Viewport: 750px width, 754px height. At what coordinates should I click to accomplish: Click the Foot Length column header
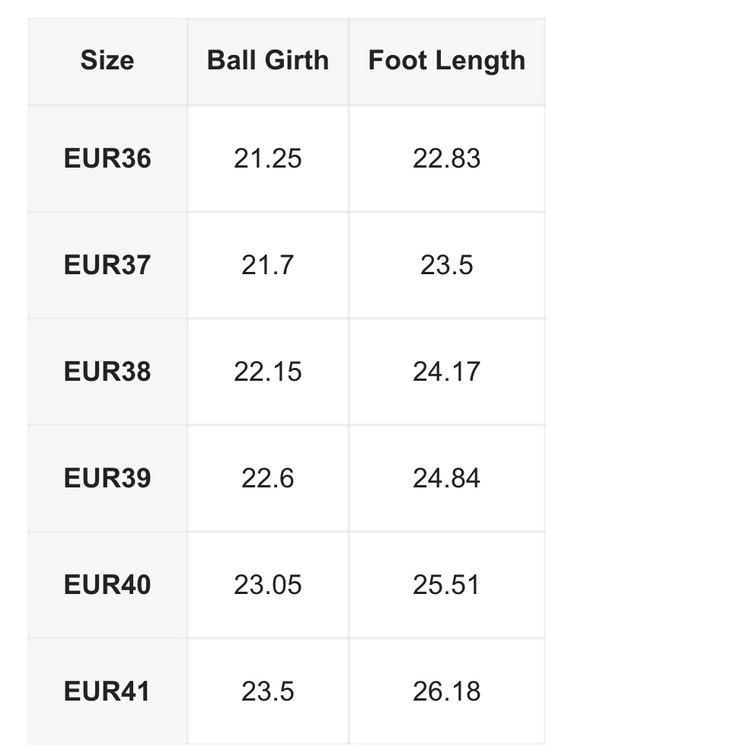(x=446, y=60)
